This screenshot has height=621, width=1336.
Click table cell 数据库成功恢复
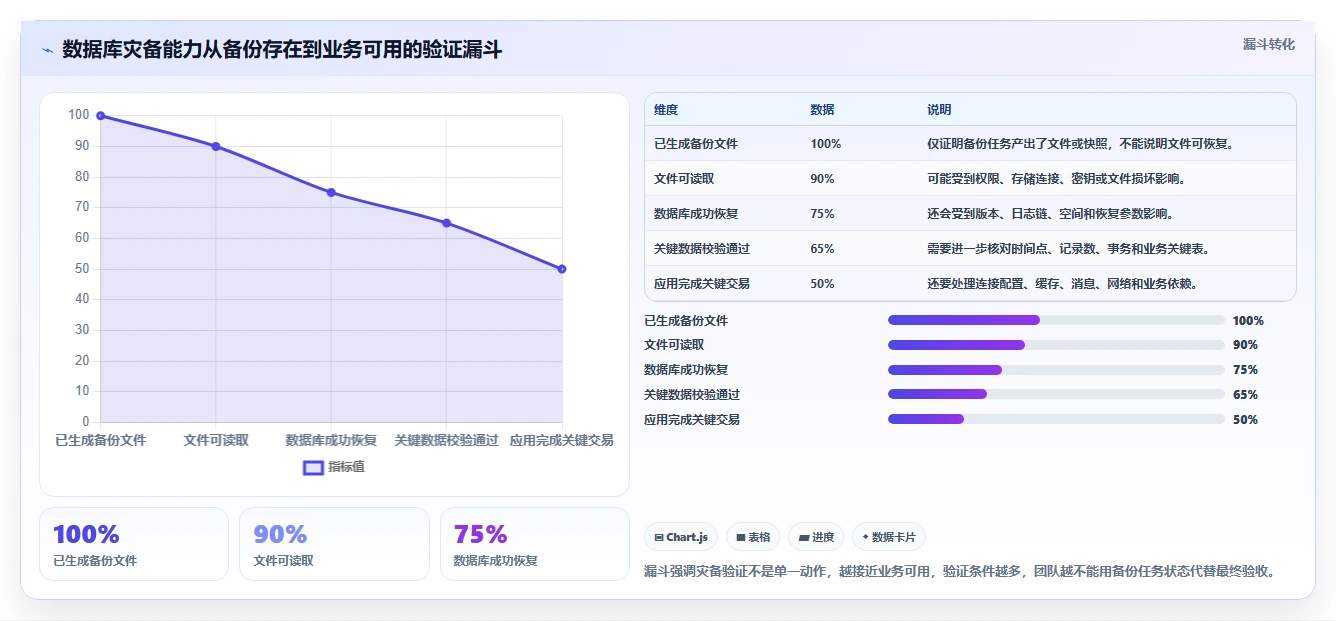pyautogui.click(x=696, y=214)
